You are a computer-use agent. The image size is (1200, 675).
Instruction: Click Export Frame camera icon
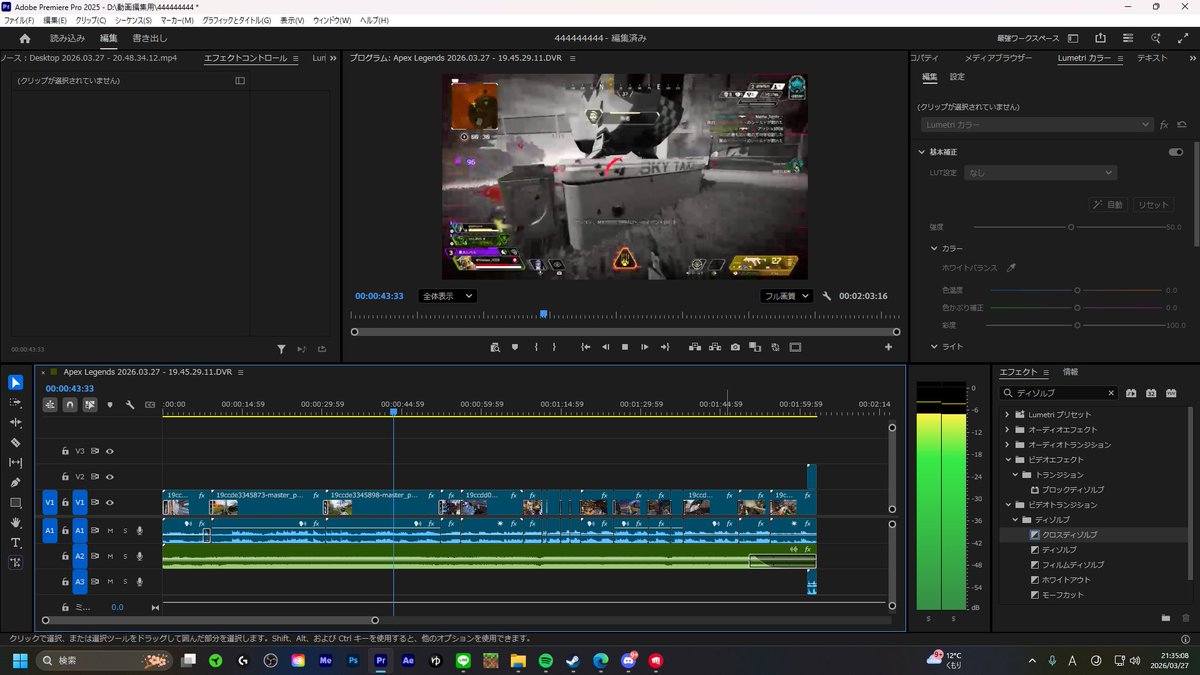(x=735, y=347)
